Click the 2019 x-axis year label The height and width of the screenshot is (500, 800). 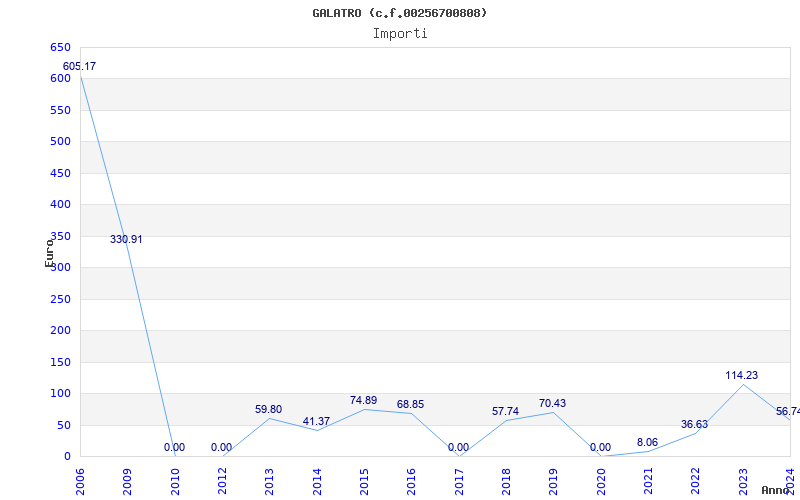click(554, 482)
